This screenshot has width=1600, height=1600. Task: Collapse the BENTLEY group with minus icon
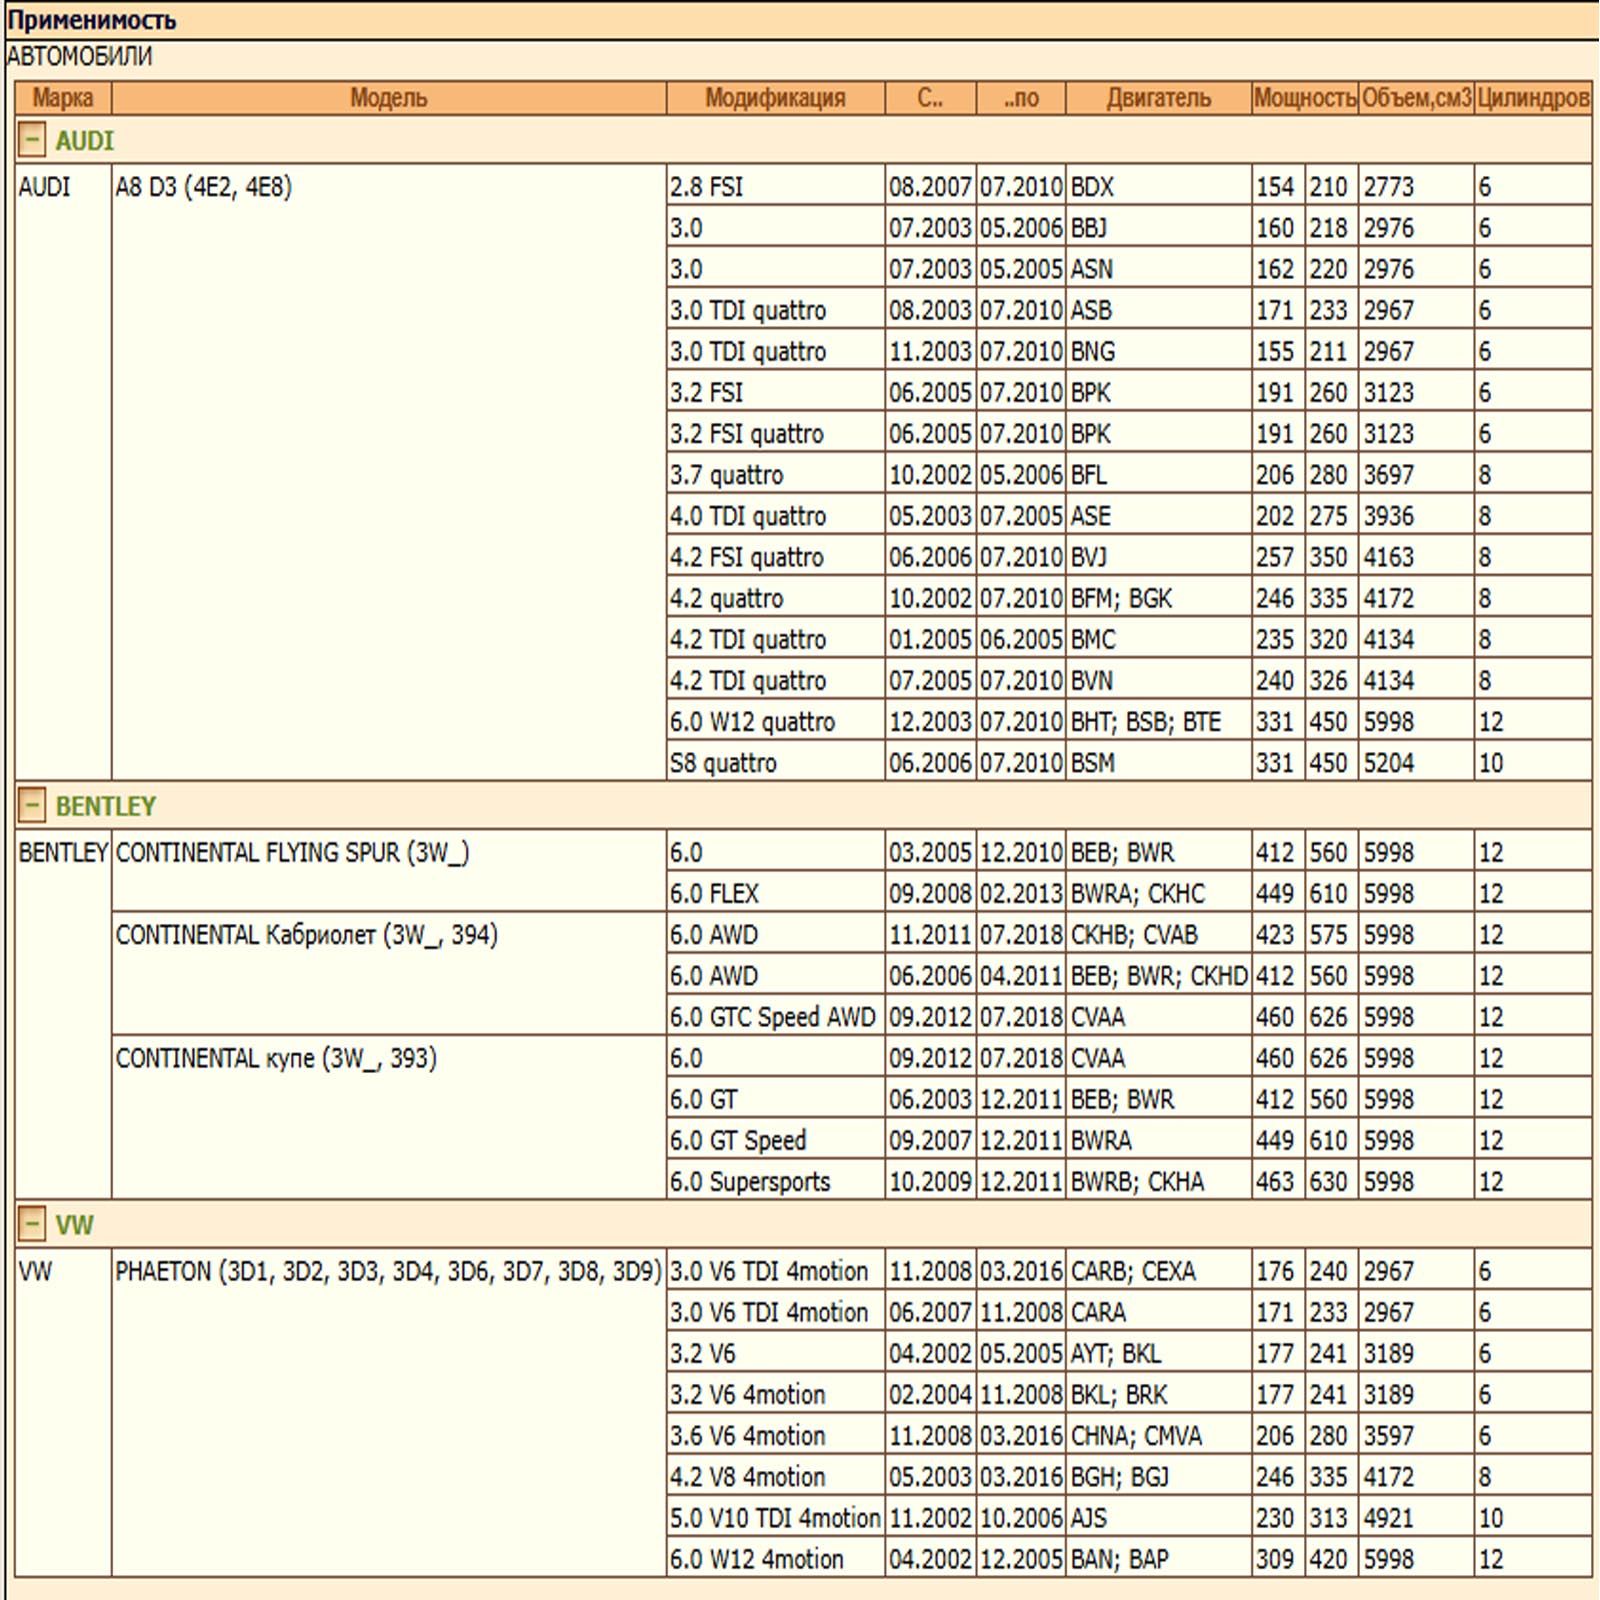pos(31,805)
